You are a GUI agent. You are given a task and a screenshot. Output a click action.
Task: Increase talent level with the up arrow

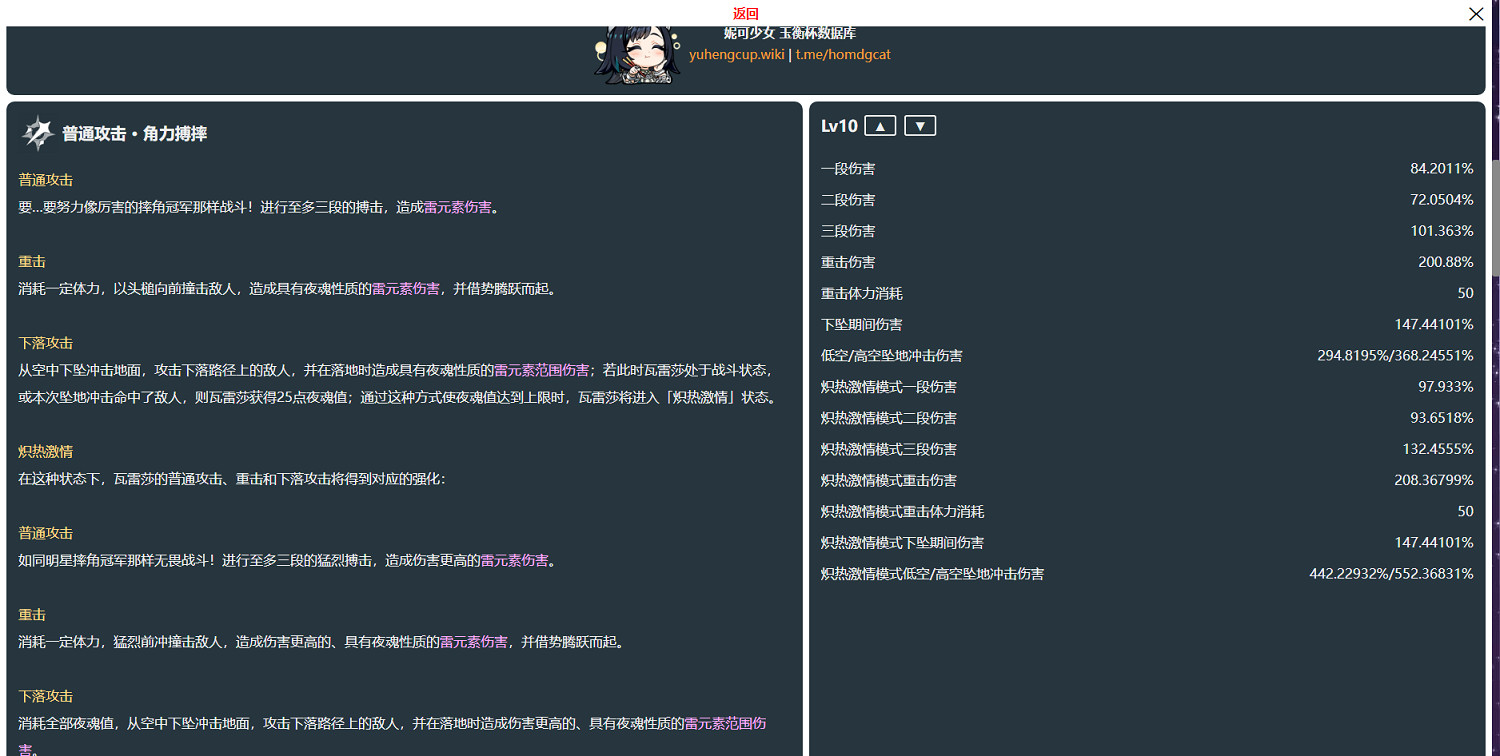click(879, 125)
